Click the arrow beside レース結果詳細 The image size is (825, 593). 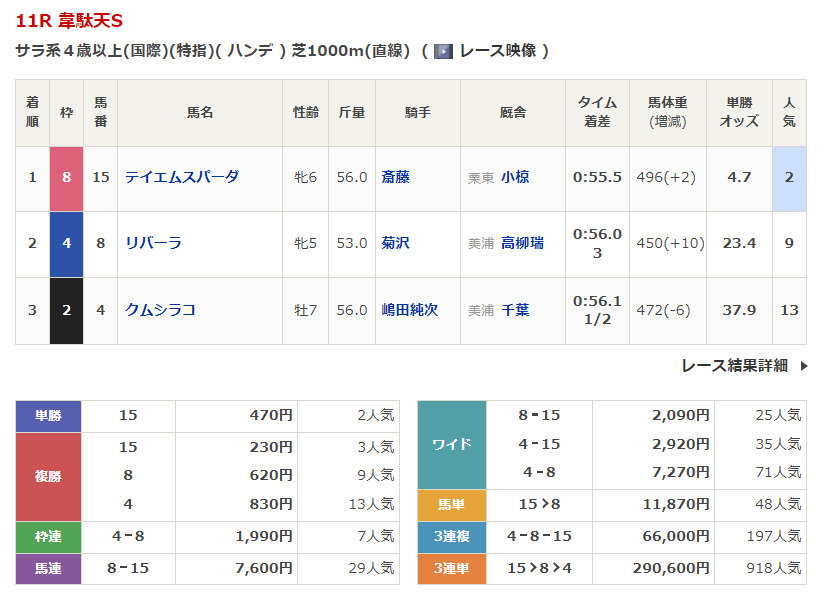pyautogui.click(x=803, y=366)
